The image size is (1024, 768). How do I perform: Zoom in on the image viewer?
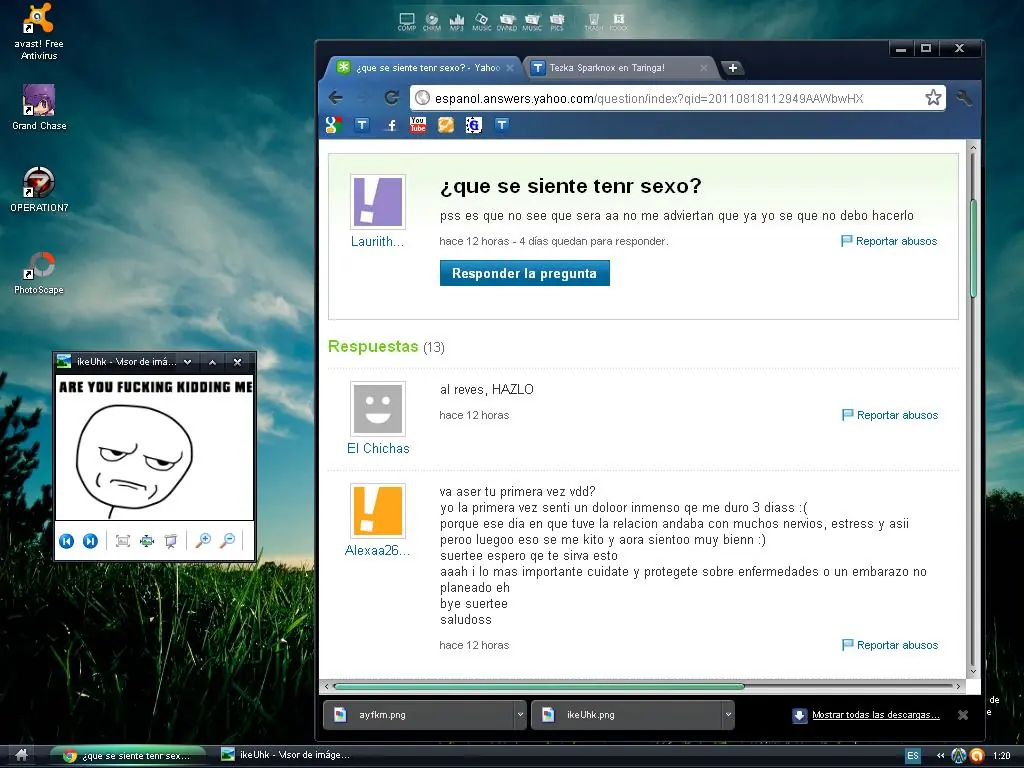pyautogui.click(x=204, y=540)
